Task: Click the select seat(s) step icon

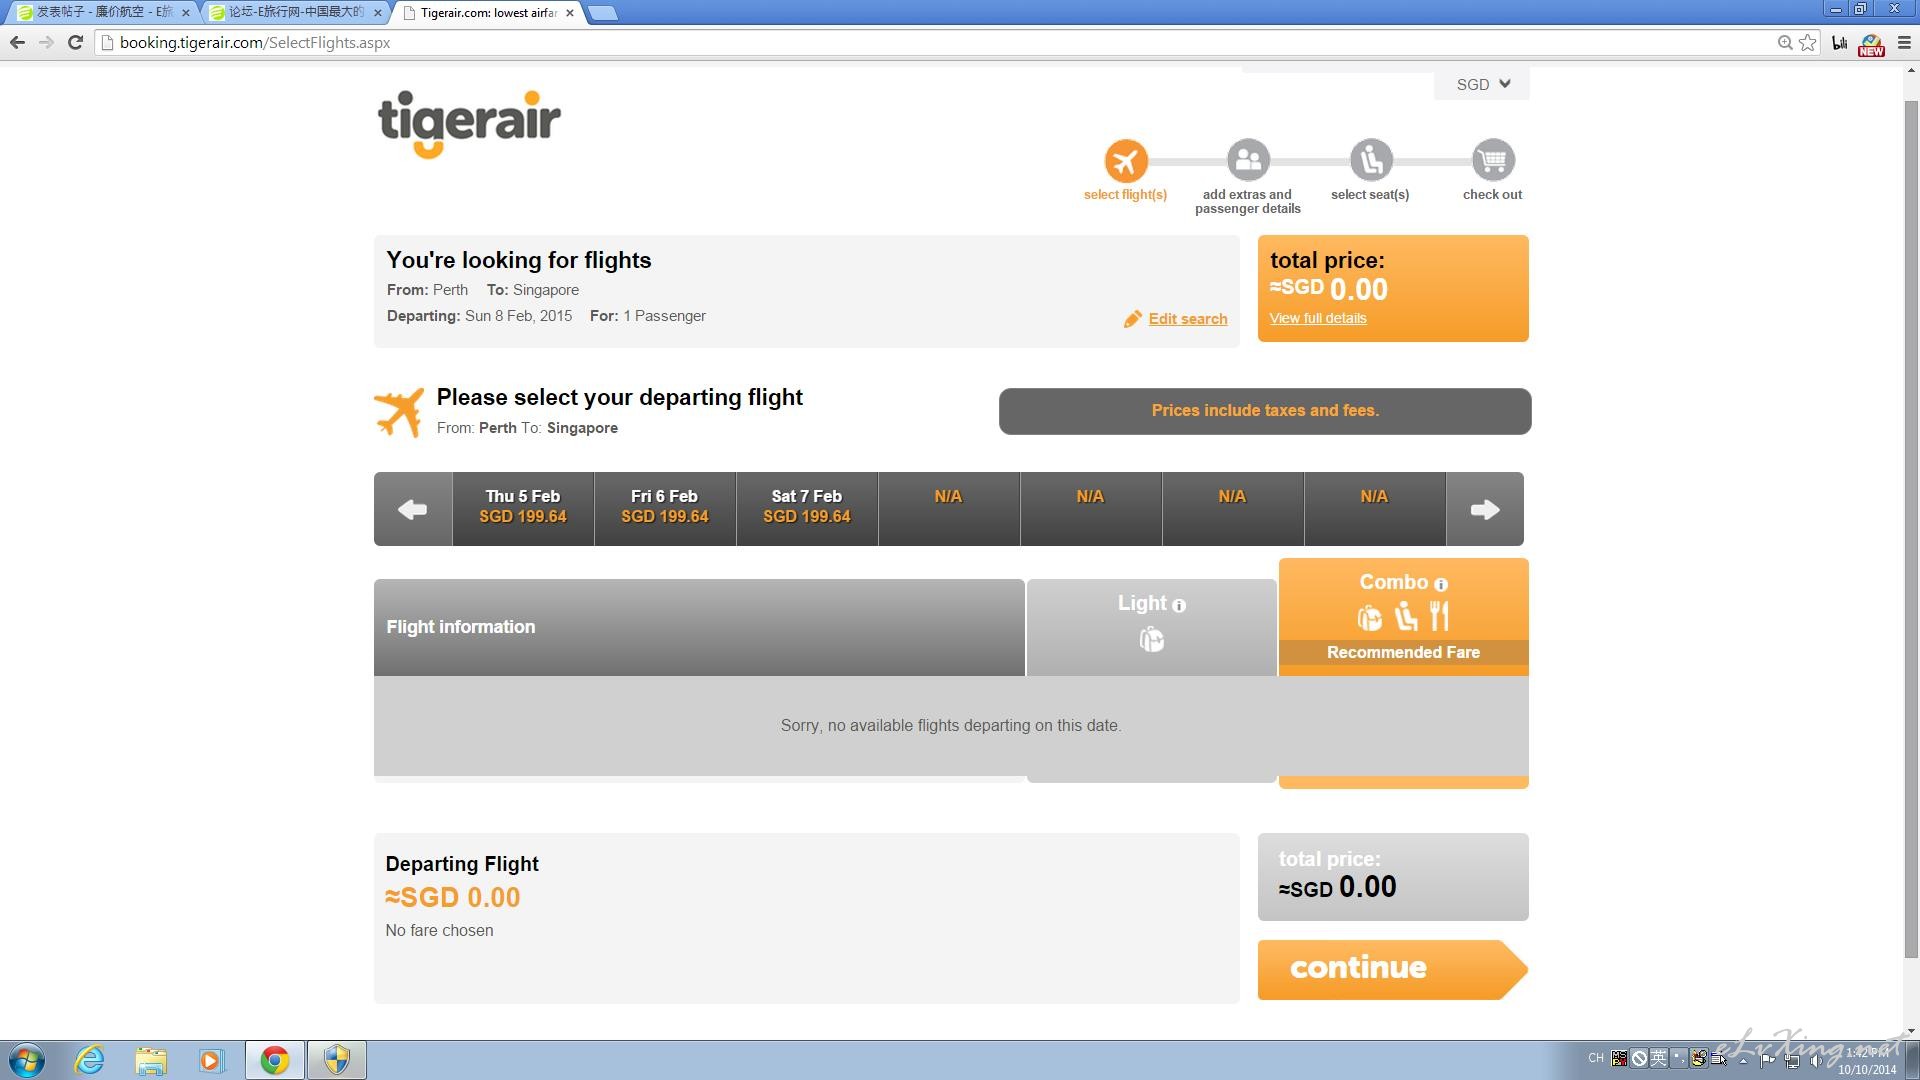Action: click(x=1370, y=160)
